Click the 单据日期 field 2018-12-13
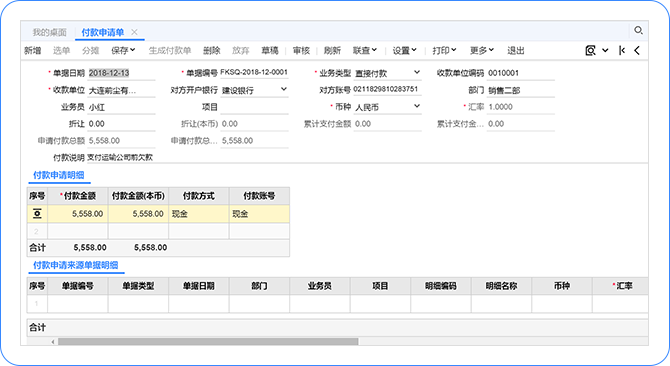Viewport: 670px width, 366px height. pos(121,73)
